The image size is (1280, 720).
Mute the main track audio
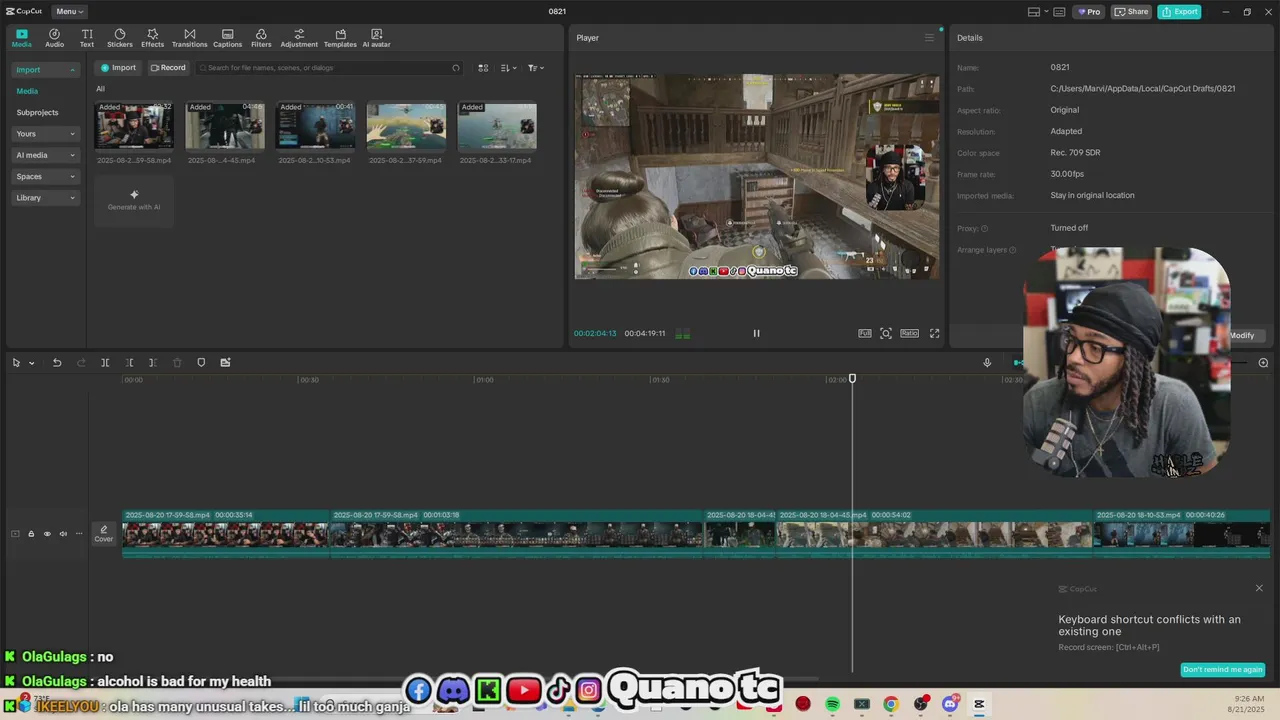63,534
